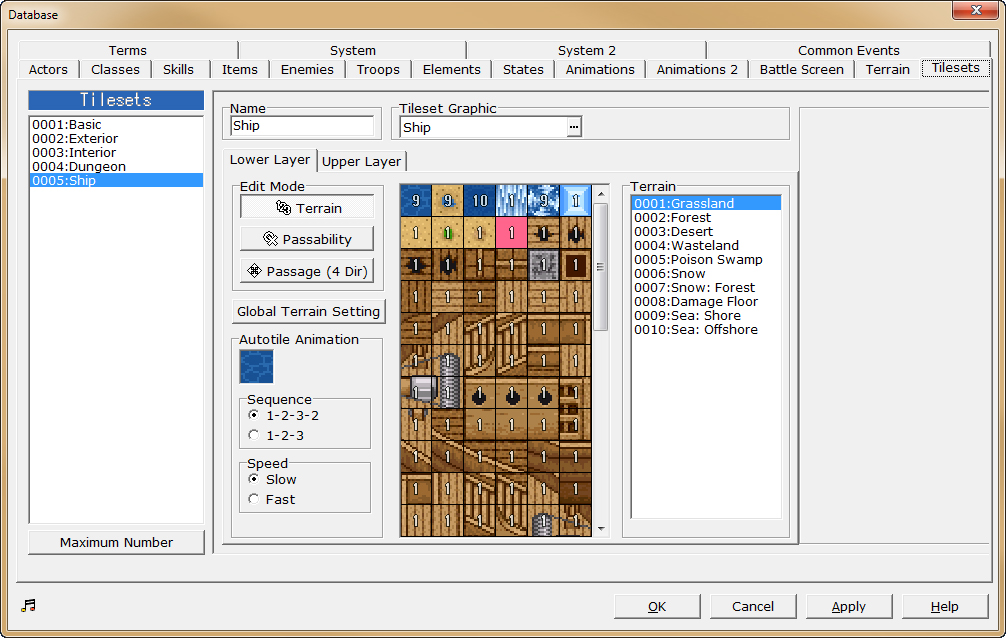Enable Fast autotile animation speed
This screenshot has height=638, width=1006.
pyautogui.click(x=253, y=497)
